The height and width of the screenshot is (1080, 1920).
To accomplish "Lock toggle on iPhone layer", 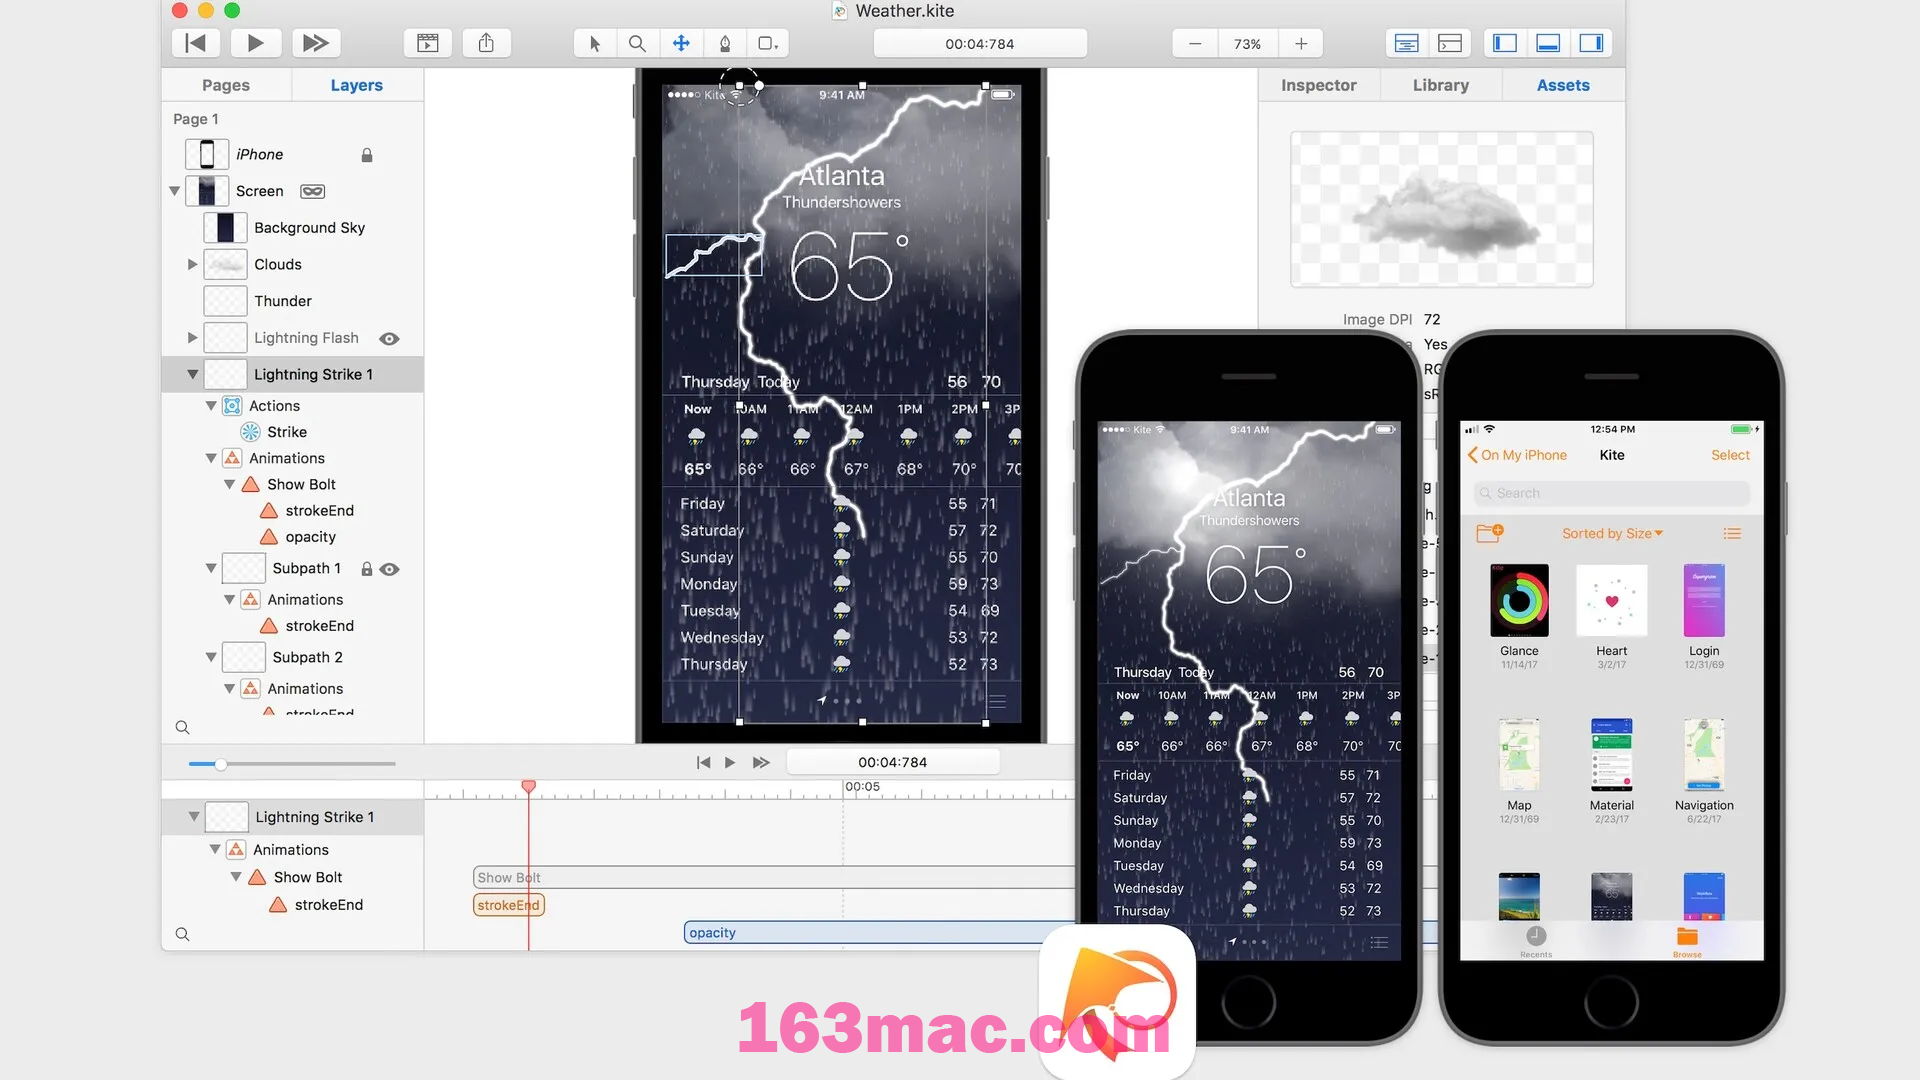I will 368,154.
